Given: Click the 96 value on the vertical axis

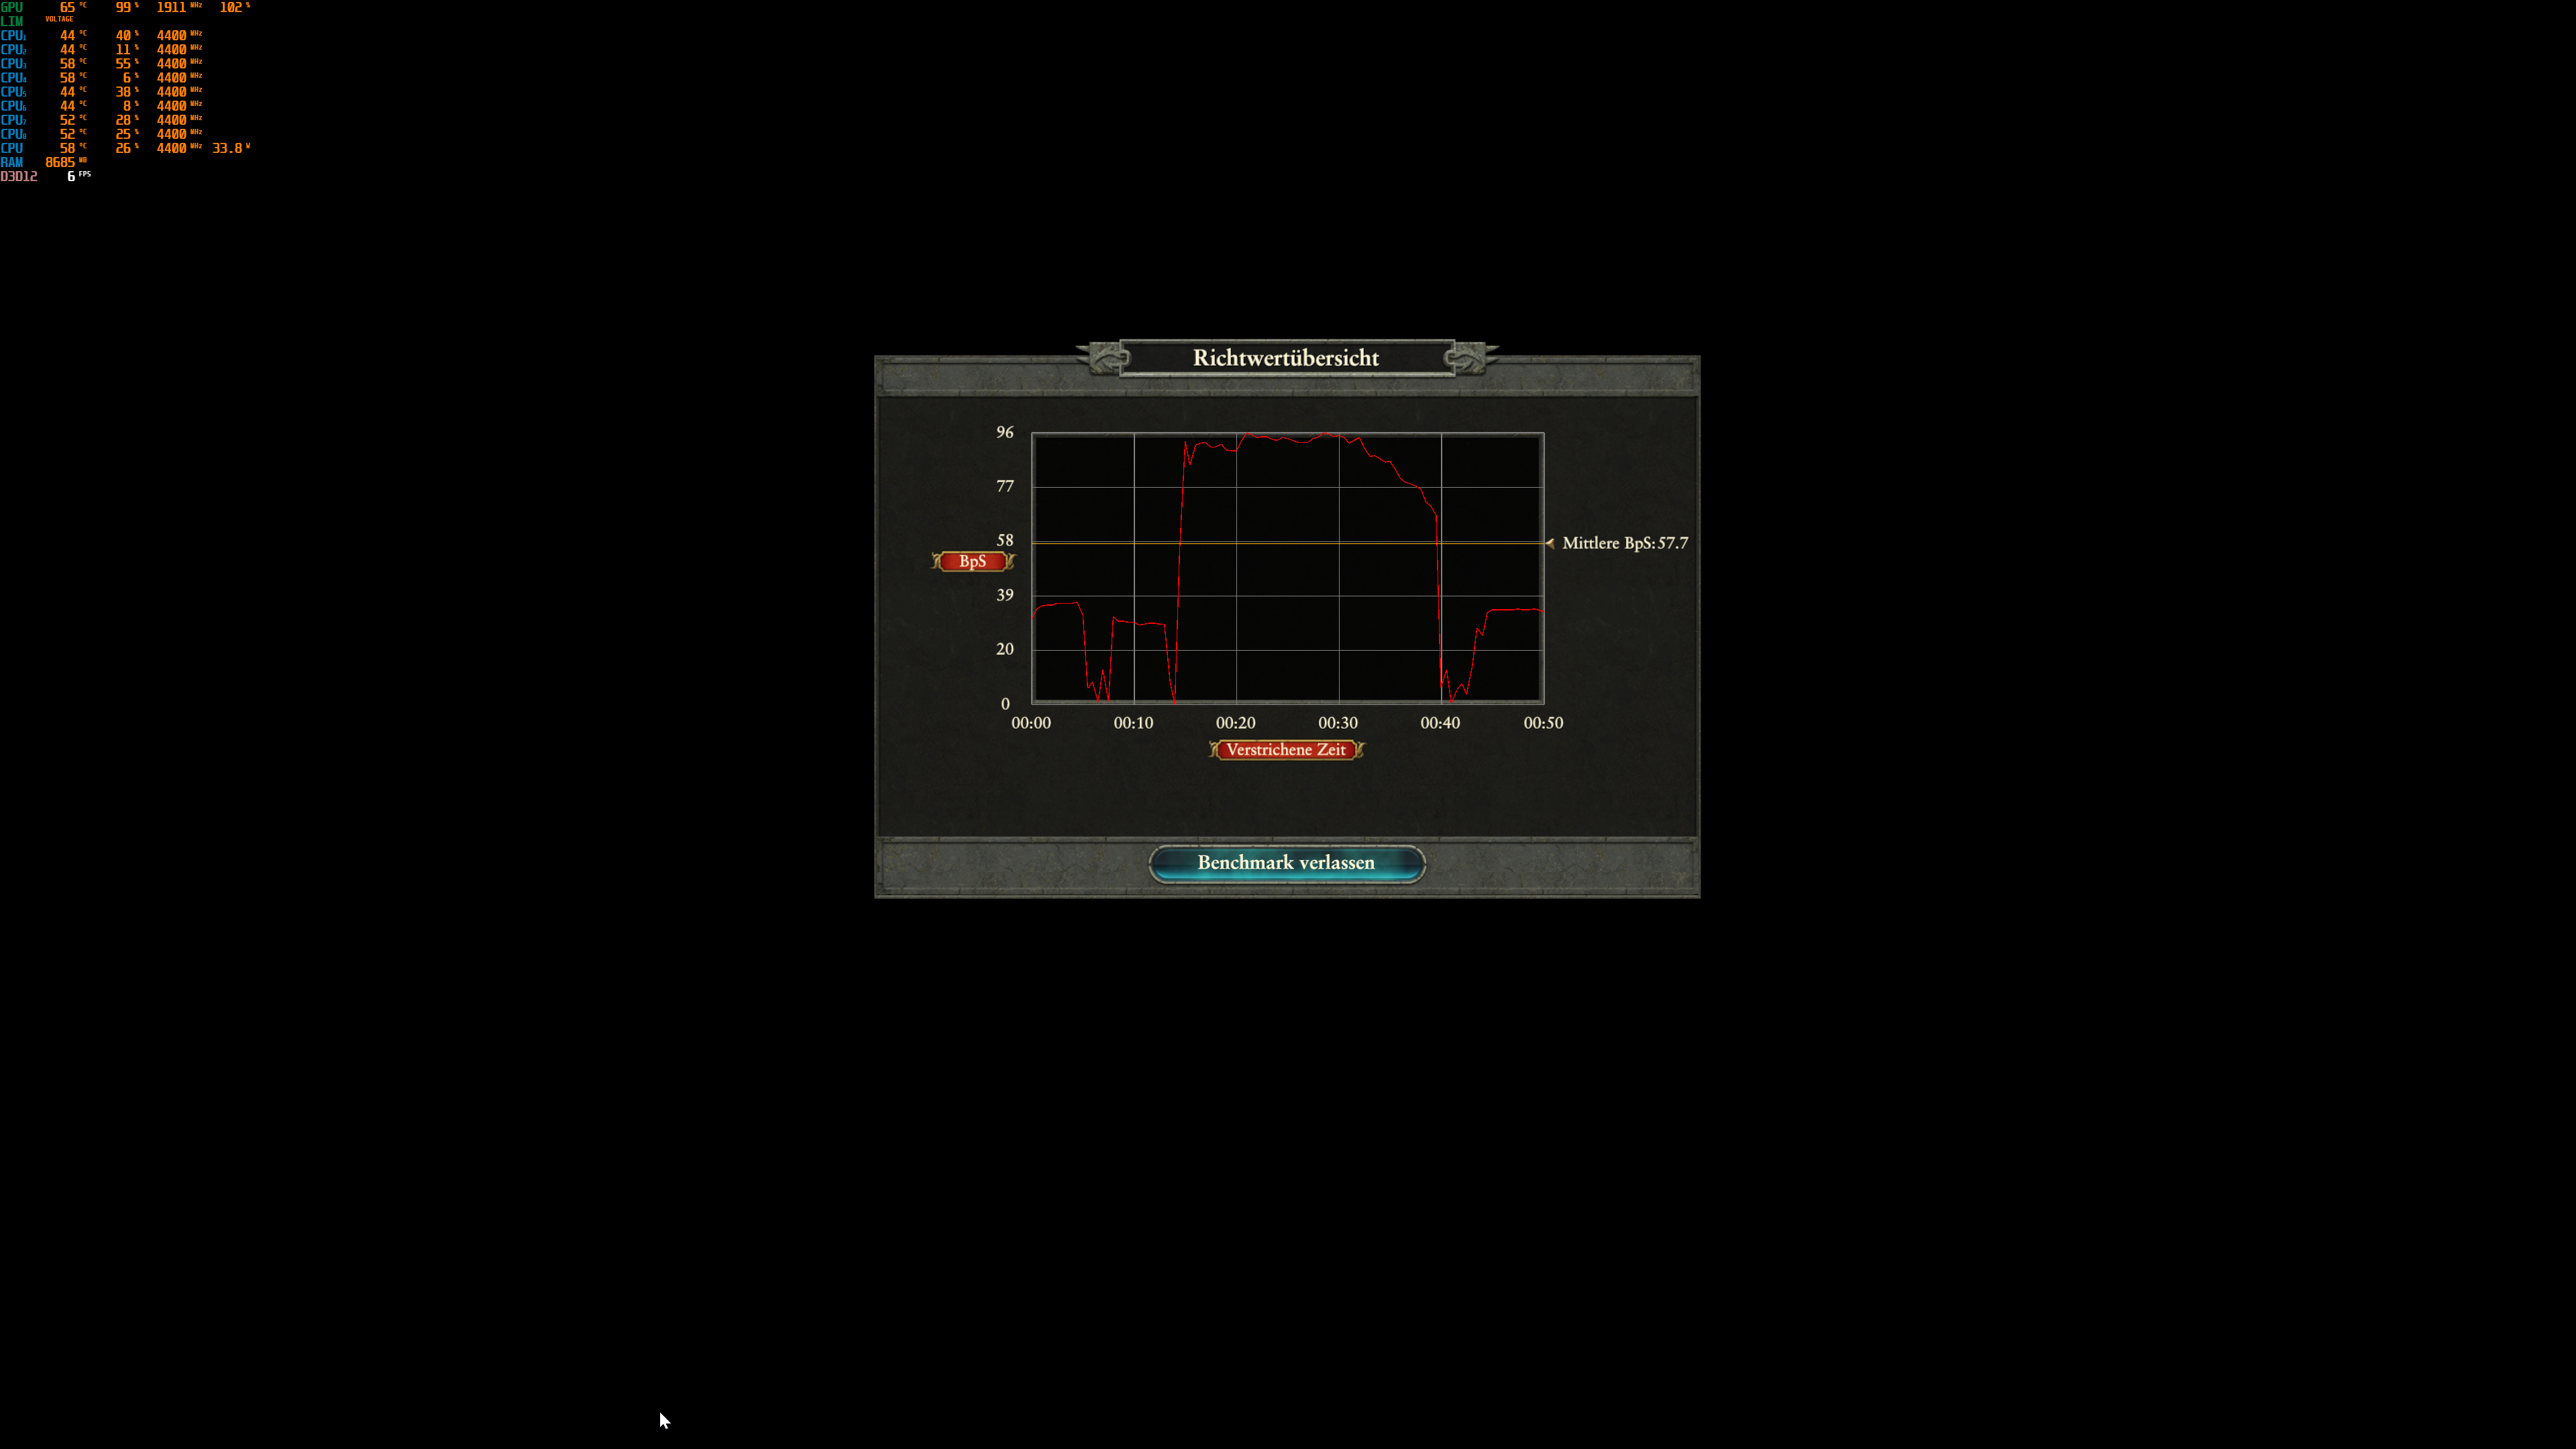Looking at the screenshot, I should pyautogui.click(x=1005, y=432).
